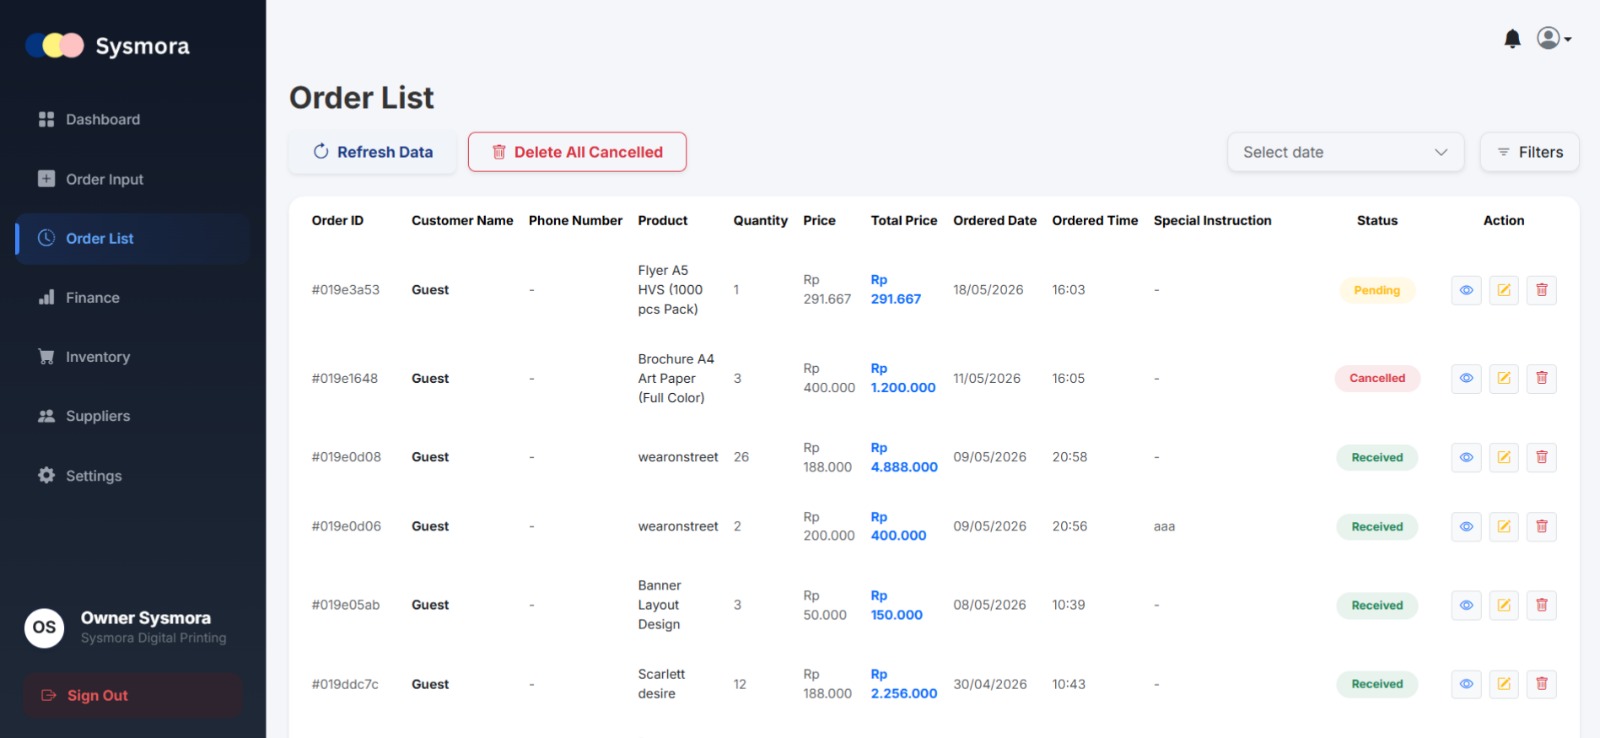
Task: Click the Ordered Date column header
Action: tap(995, 221)
